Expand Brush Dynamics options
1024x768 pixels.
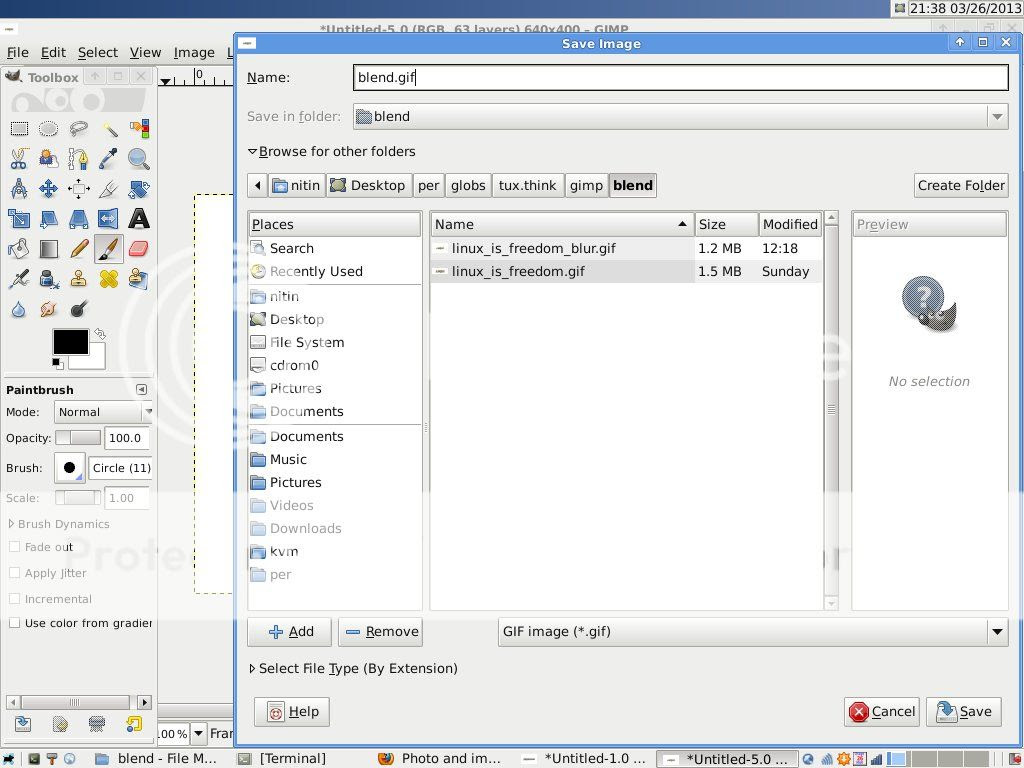tap(11, 524)
